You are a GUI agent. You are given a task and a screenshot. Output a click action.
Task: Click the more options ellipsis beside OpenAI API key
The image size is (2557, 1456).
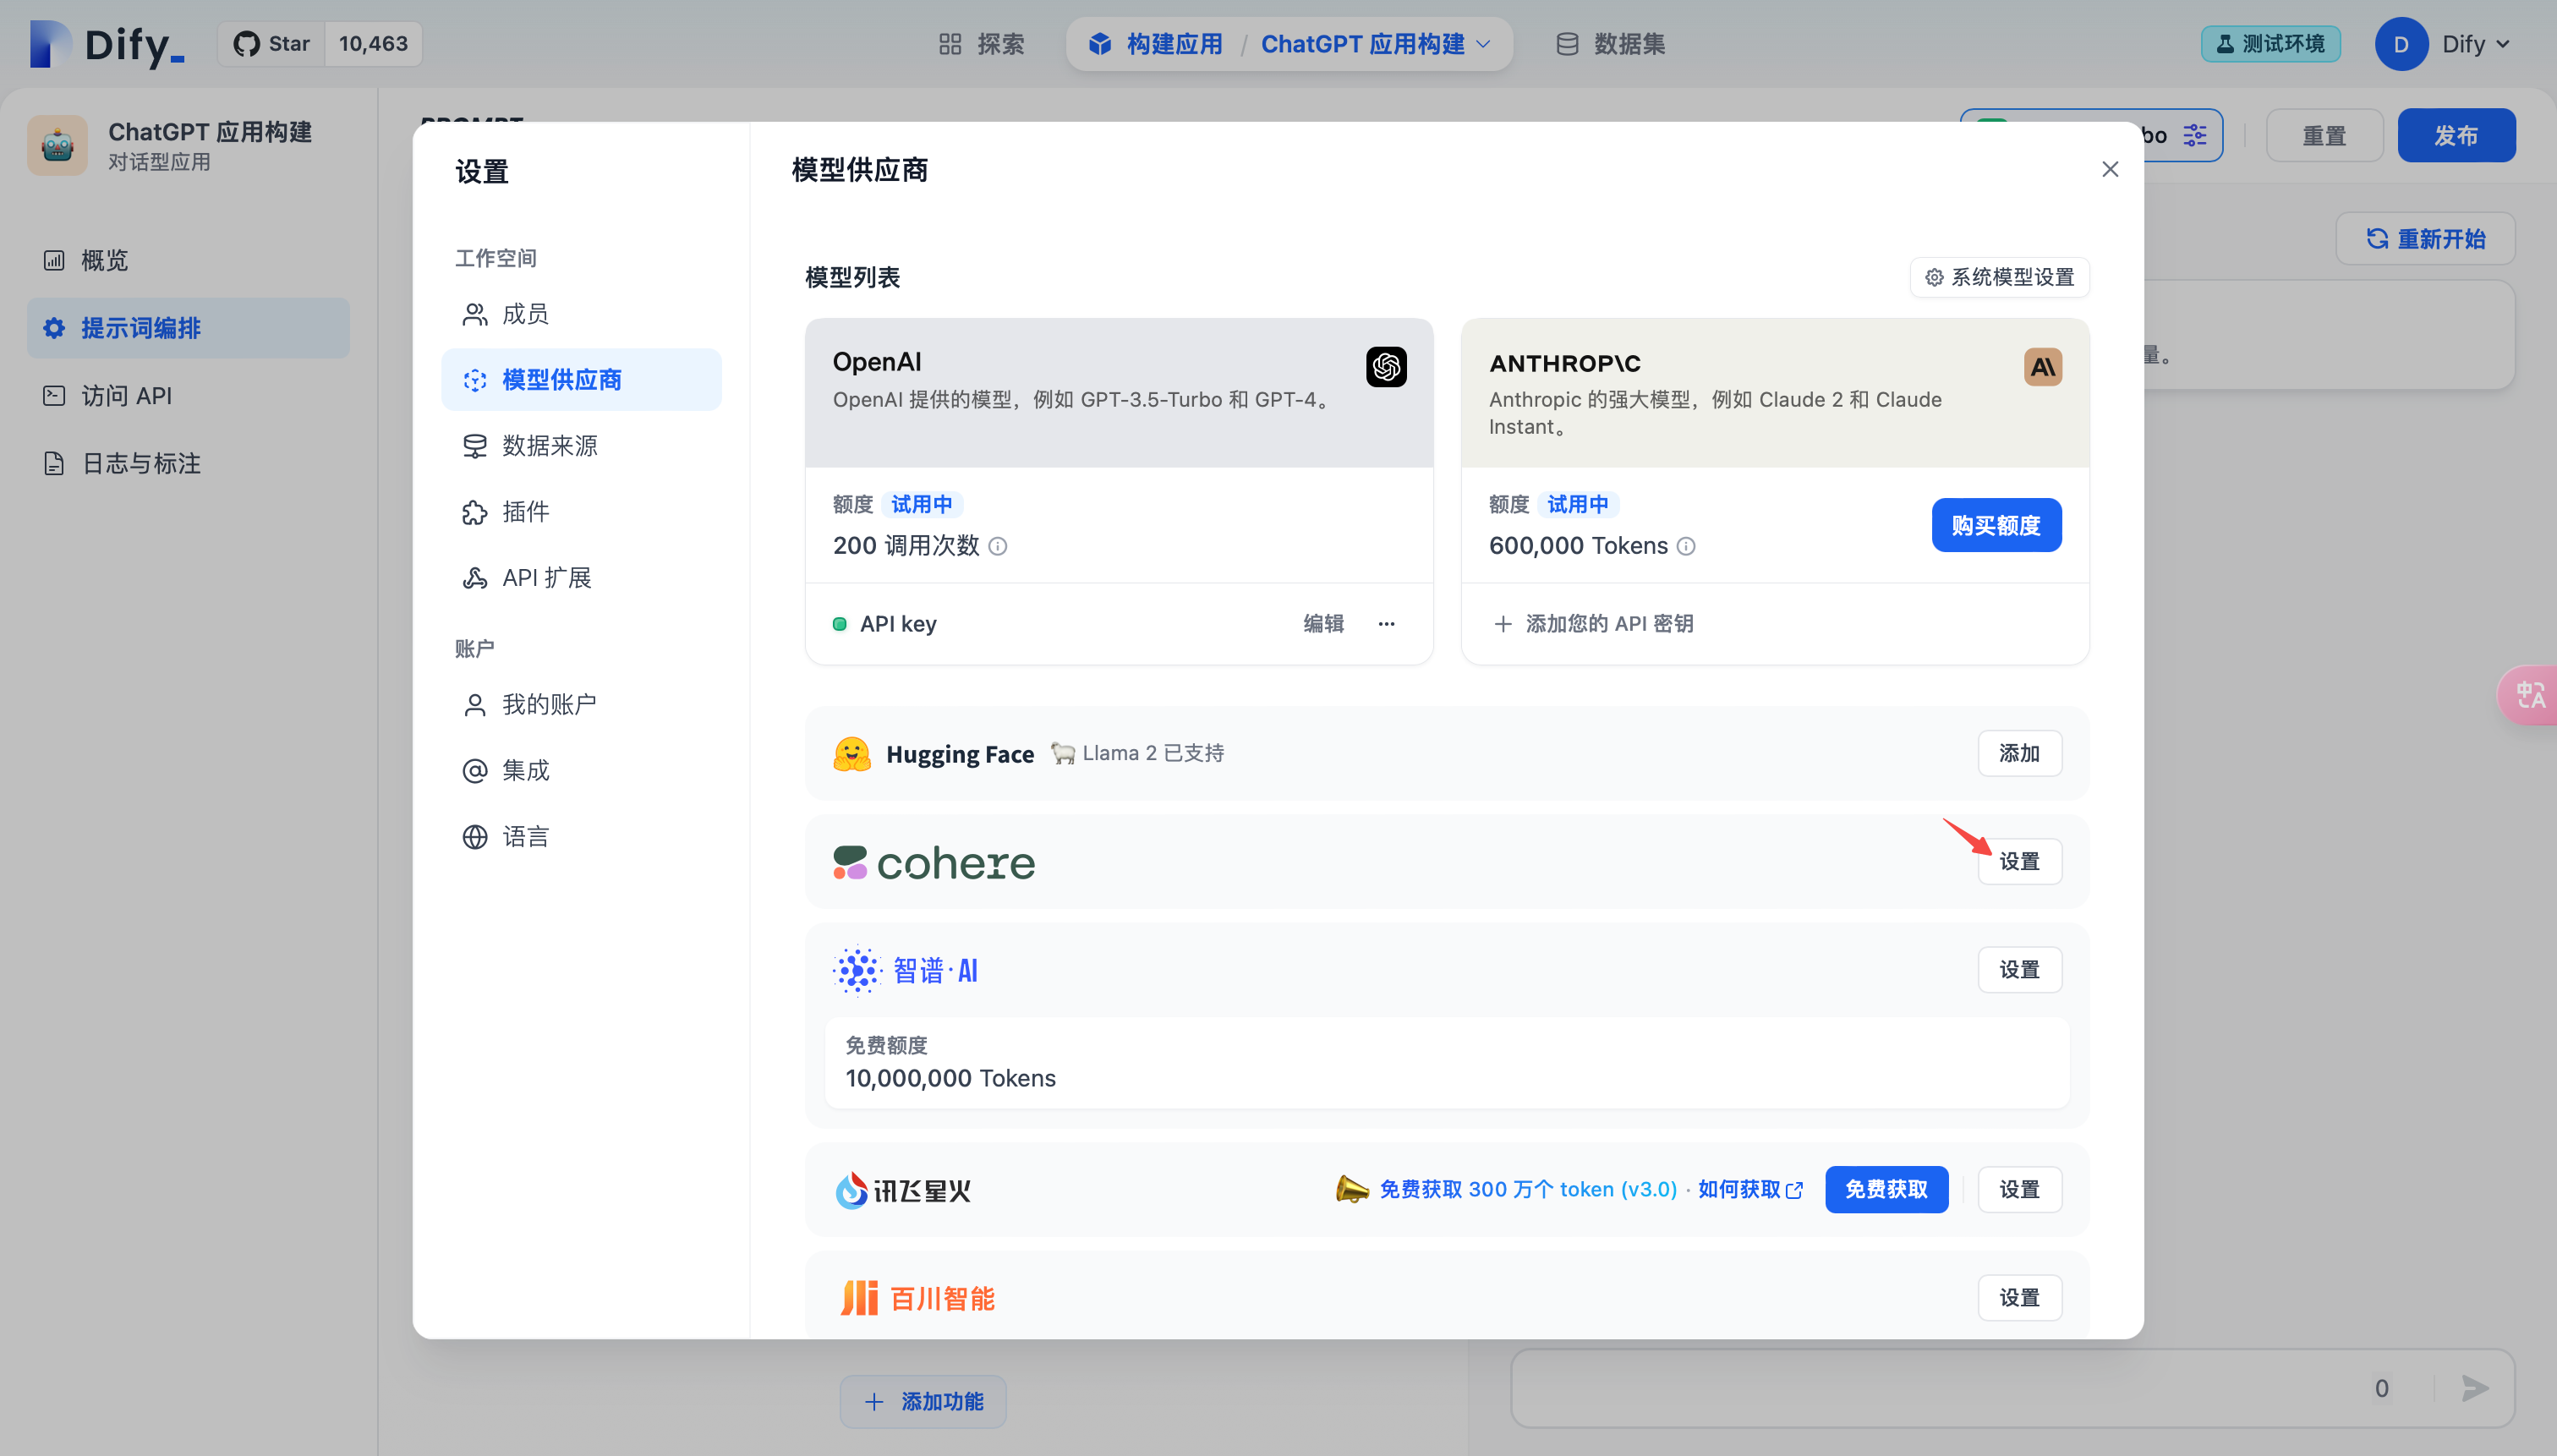(1388, 623)
